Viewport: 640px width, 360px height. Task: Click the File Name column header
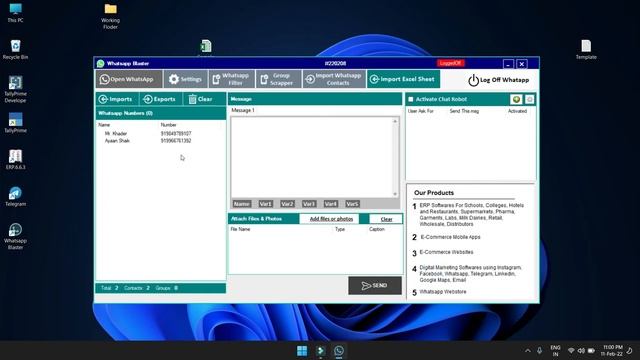[x=240, y=229]
